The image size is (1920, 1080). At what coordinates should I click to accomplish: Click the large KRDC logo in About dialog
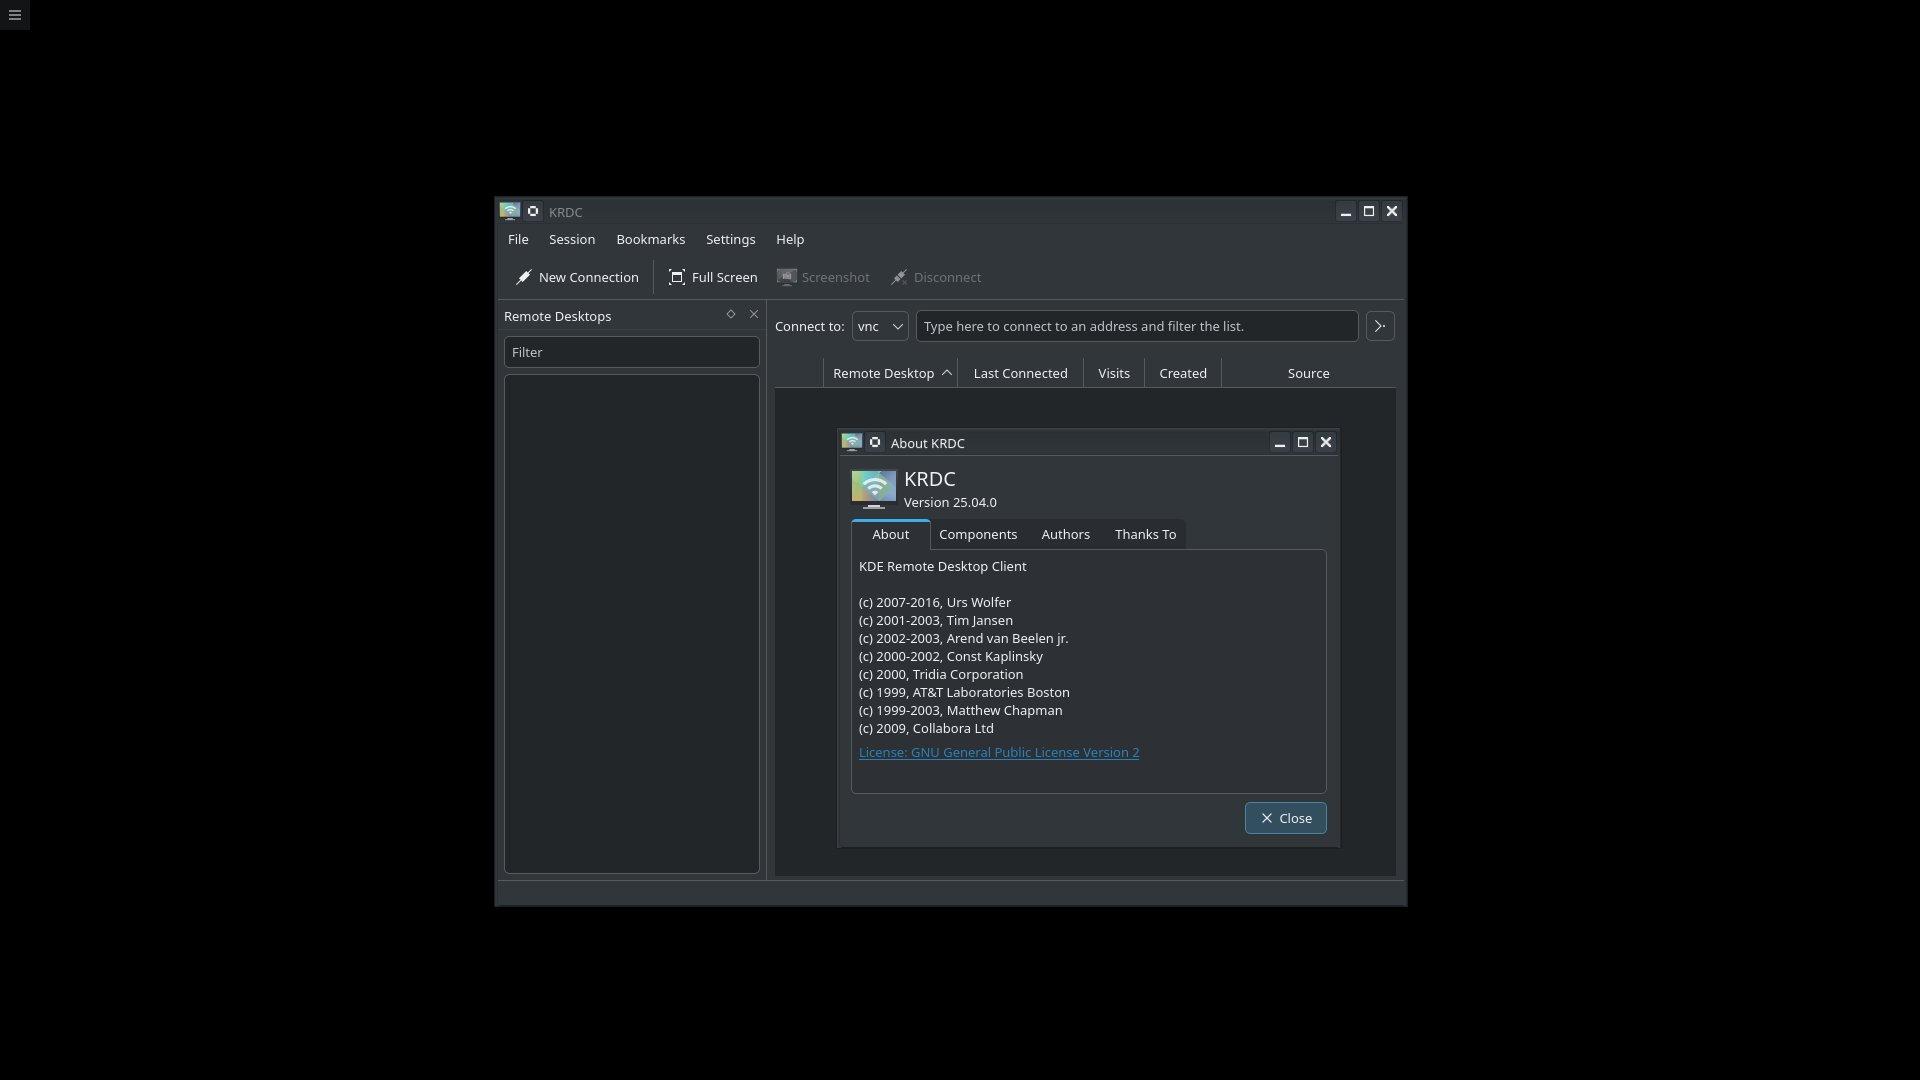(x=874, y=489)
